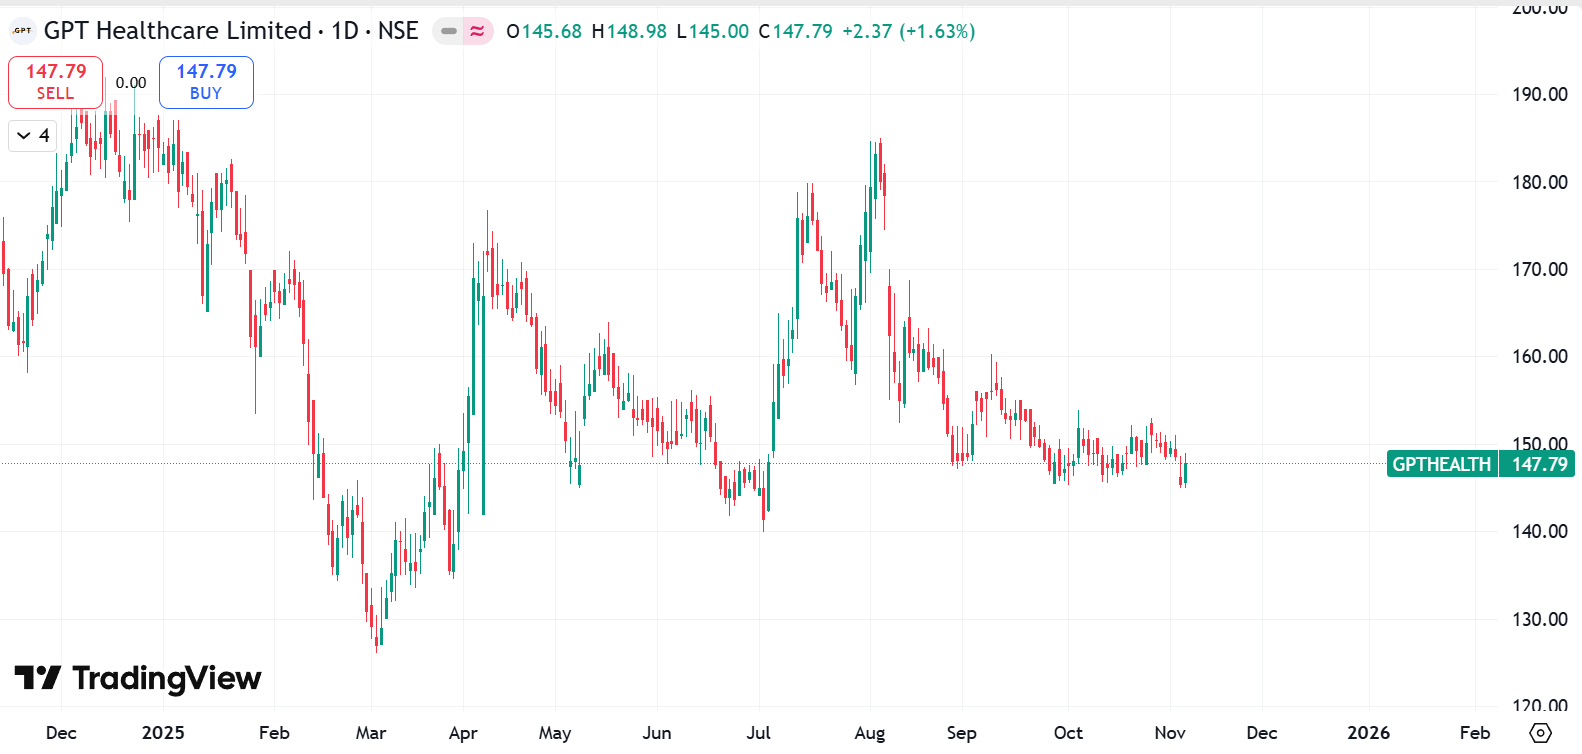Open the TradingView logo link

click(138, 678)
